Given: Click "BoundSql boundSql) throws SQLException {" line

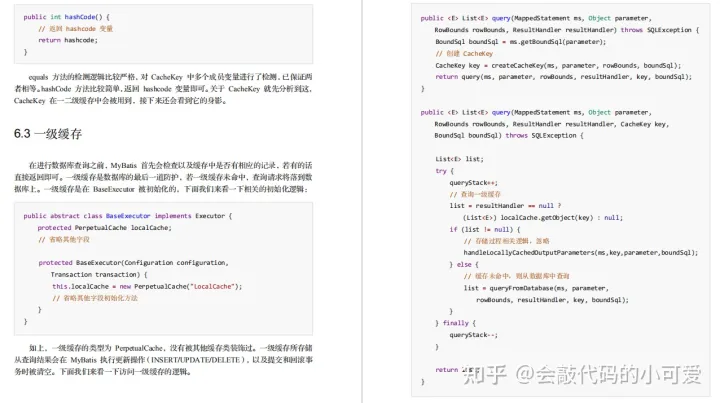Looking at the screenshot, I should tap(509, 135).
